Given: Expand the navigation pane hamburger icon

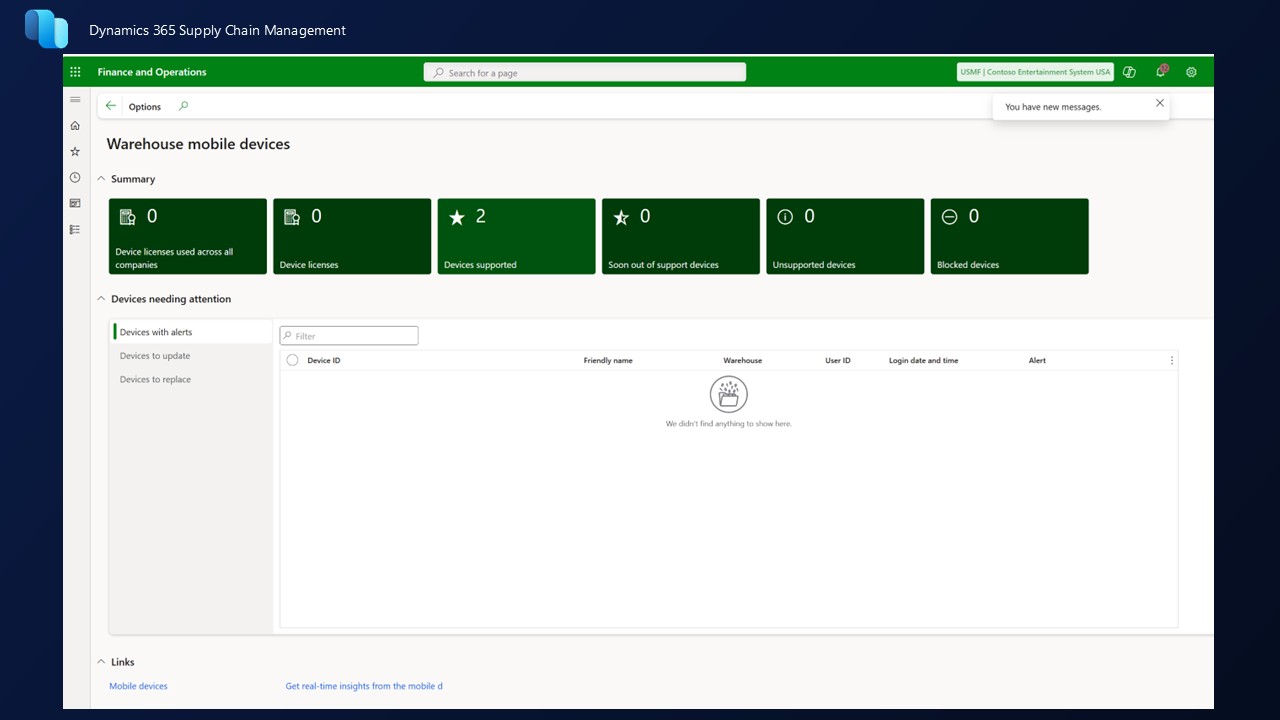Looking at the screenshot, I should click(x=75, y=100).
